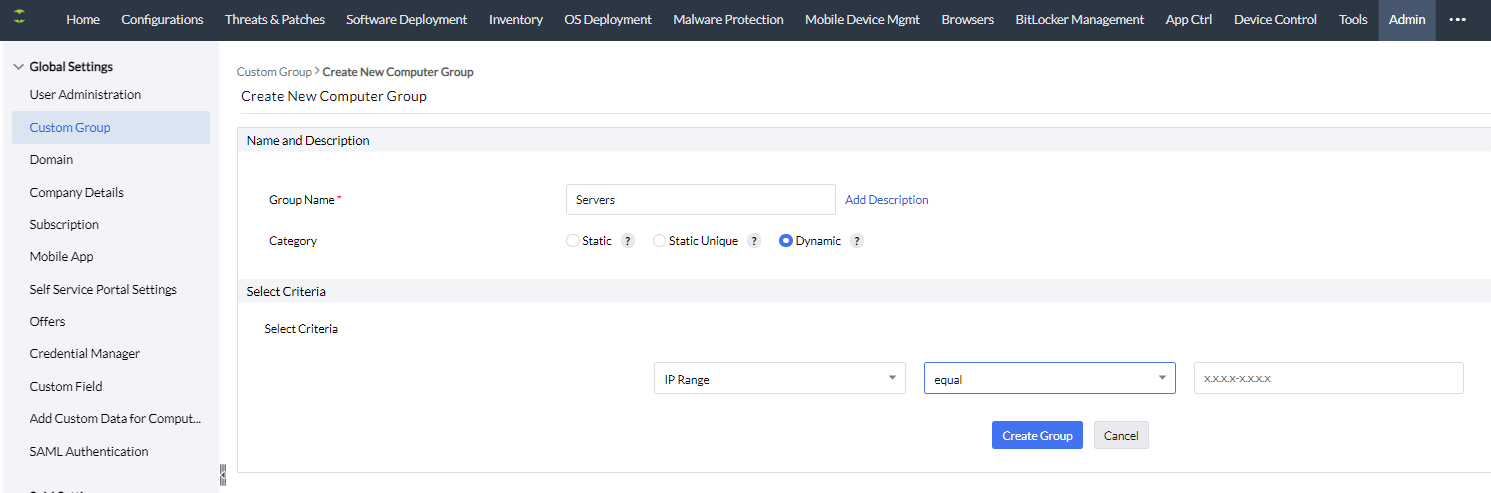Click the IP range value input field

coord(1328,379)
